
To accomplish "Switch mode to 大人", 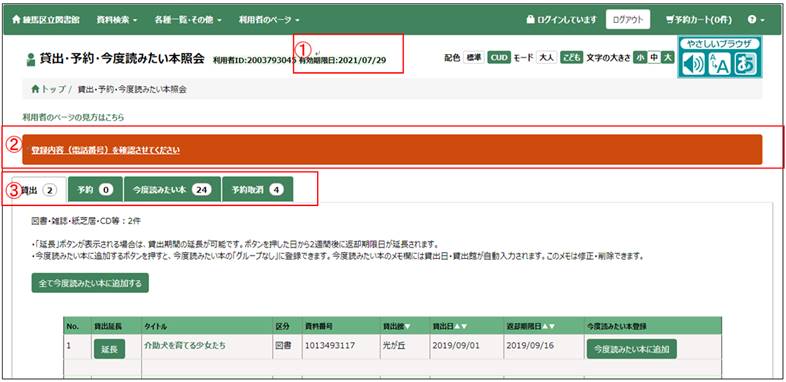I will (546, 58).
